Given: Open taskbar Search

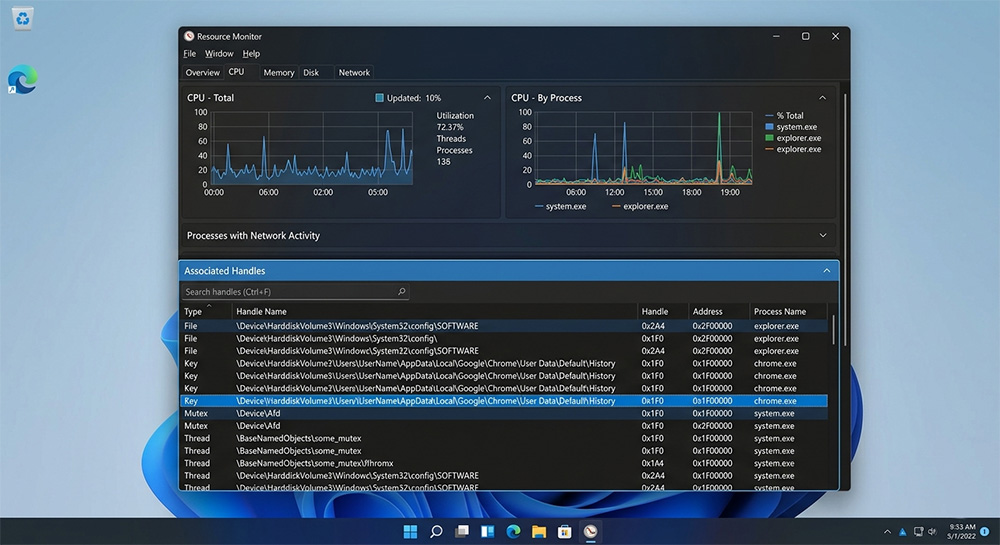Looking at the screenshot, I should 436,532.
